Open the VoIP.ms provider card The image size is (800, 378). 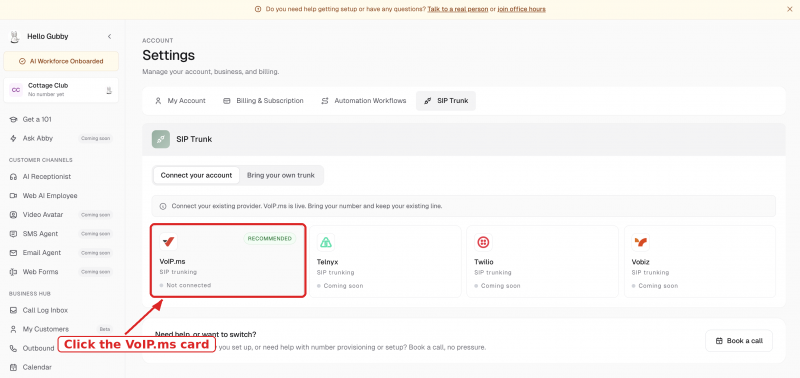[x=228, y=261]
